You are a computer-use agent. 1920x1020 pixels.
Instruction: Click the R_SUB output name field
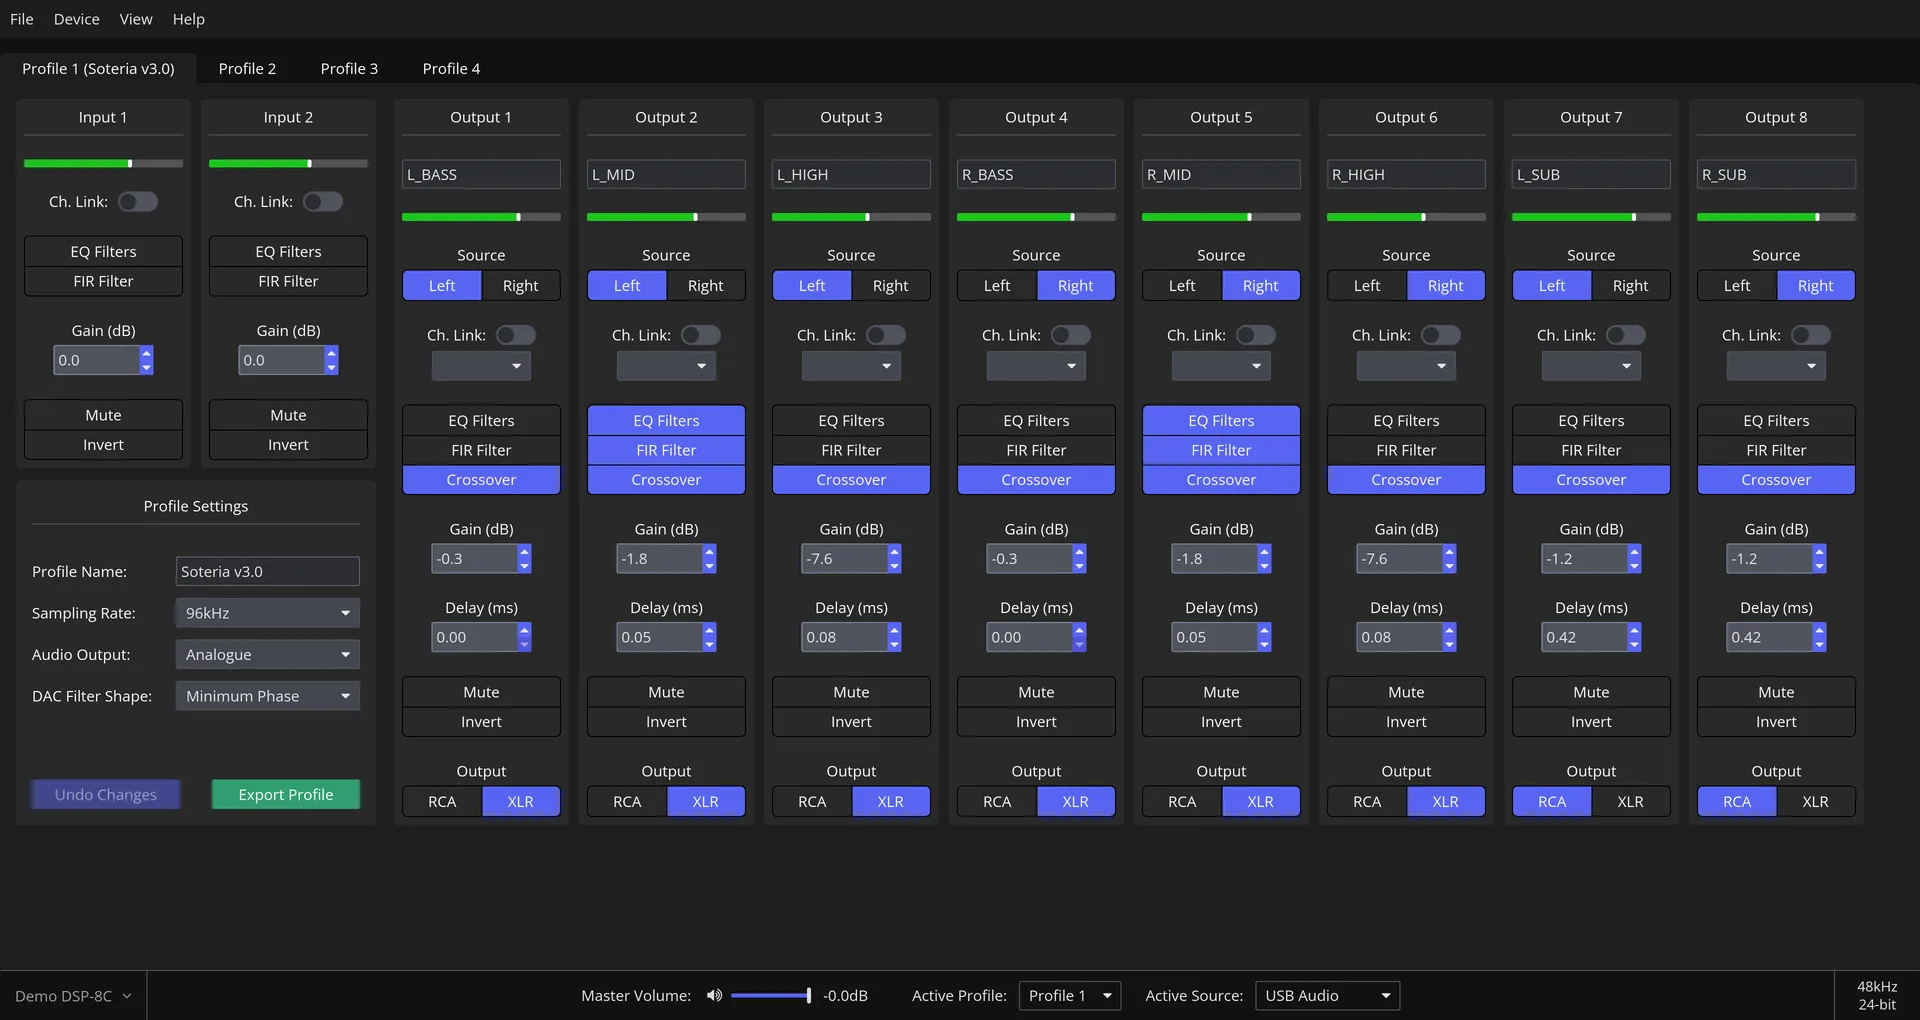point(1776,174)
